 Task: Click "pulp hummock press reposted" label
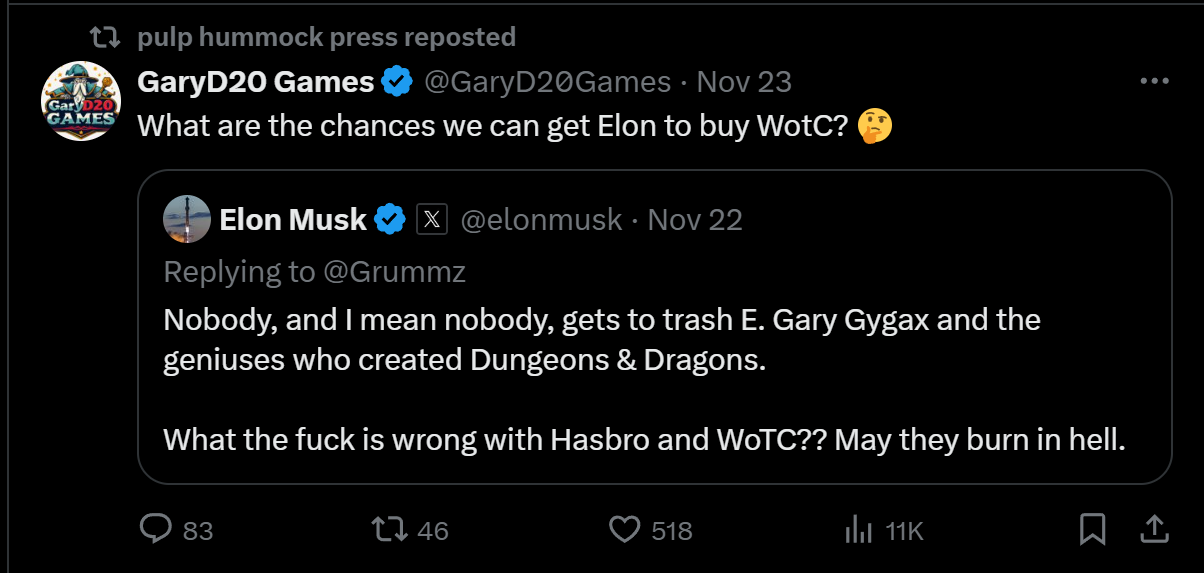(326, 37)
